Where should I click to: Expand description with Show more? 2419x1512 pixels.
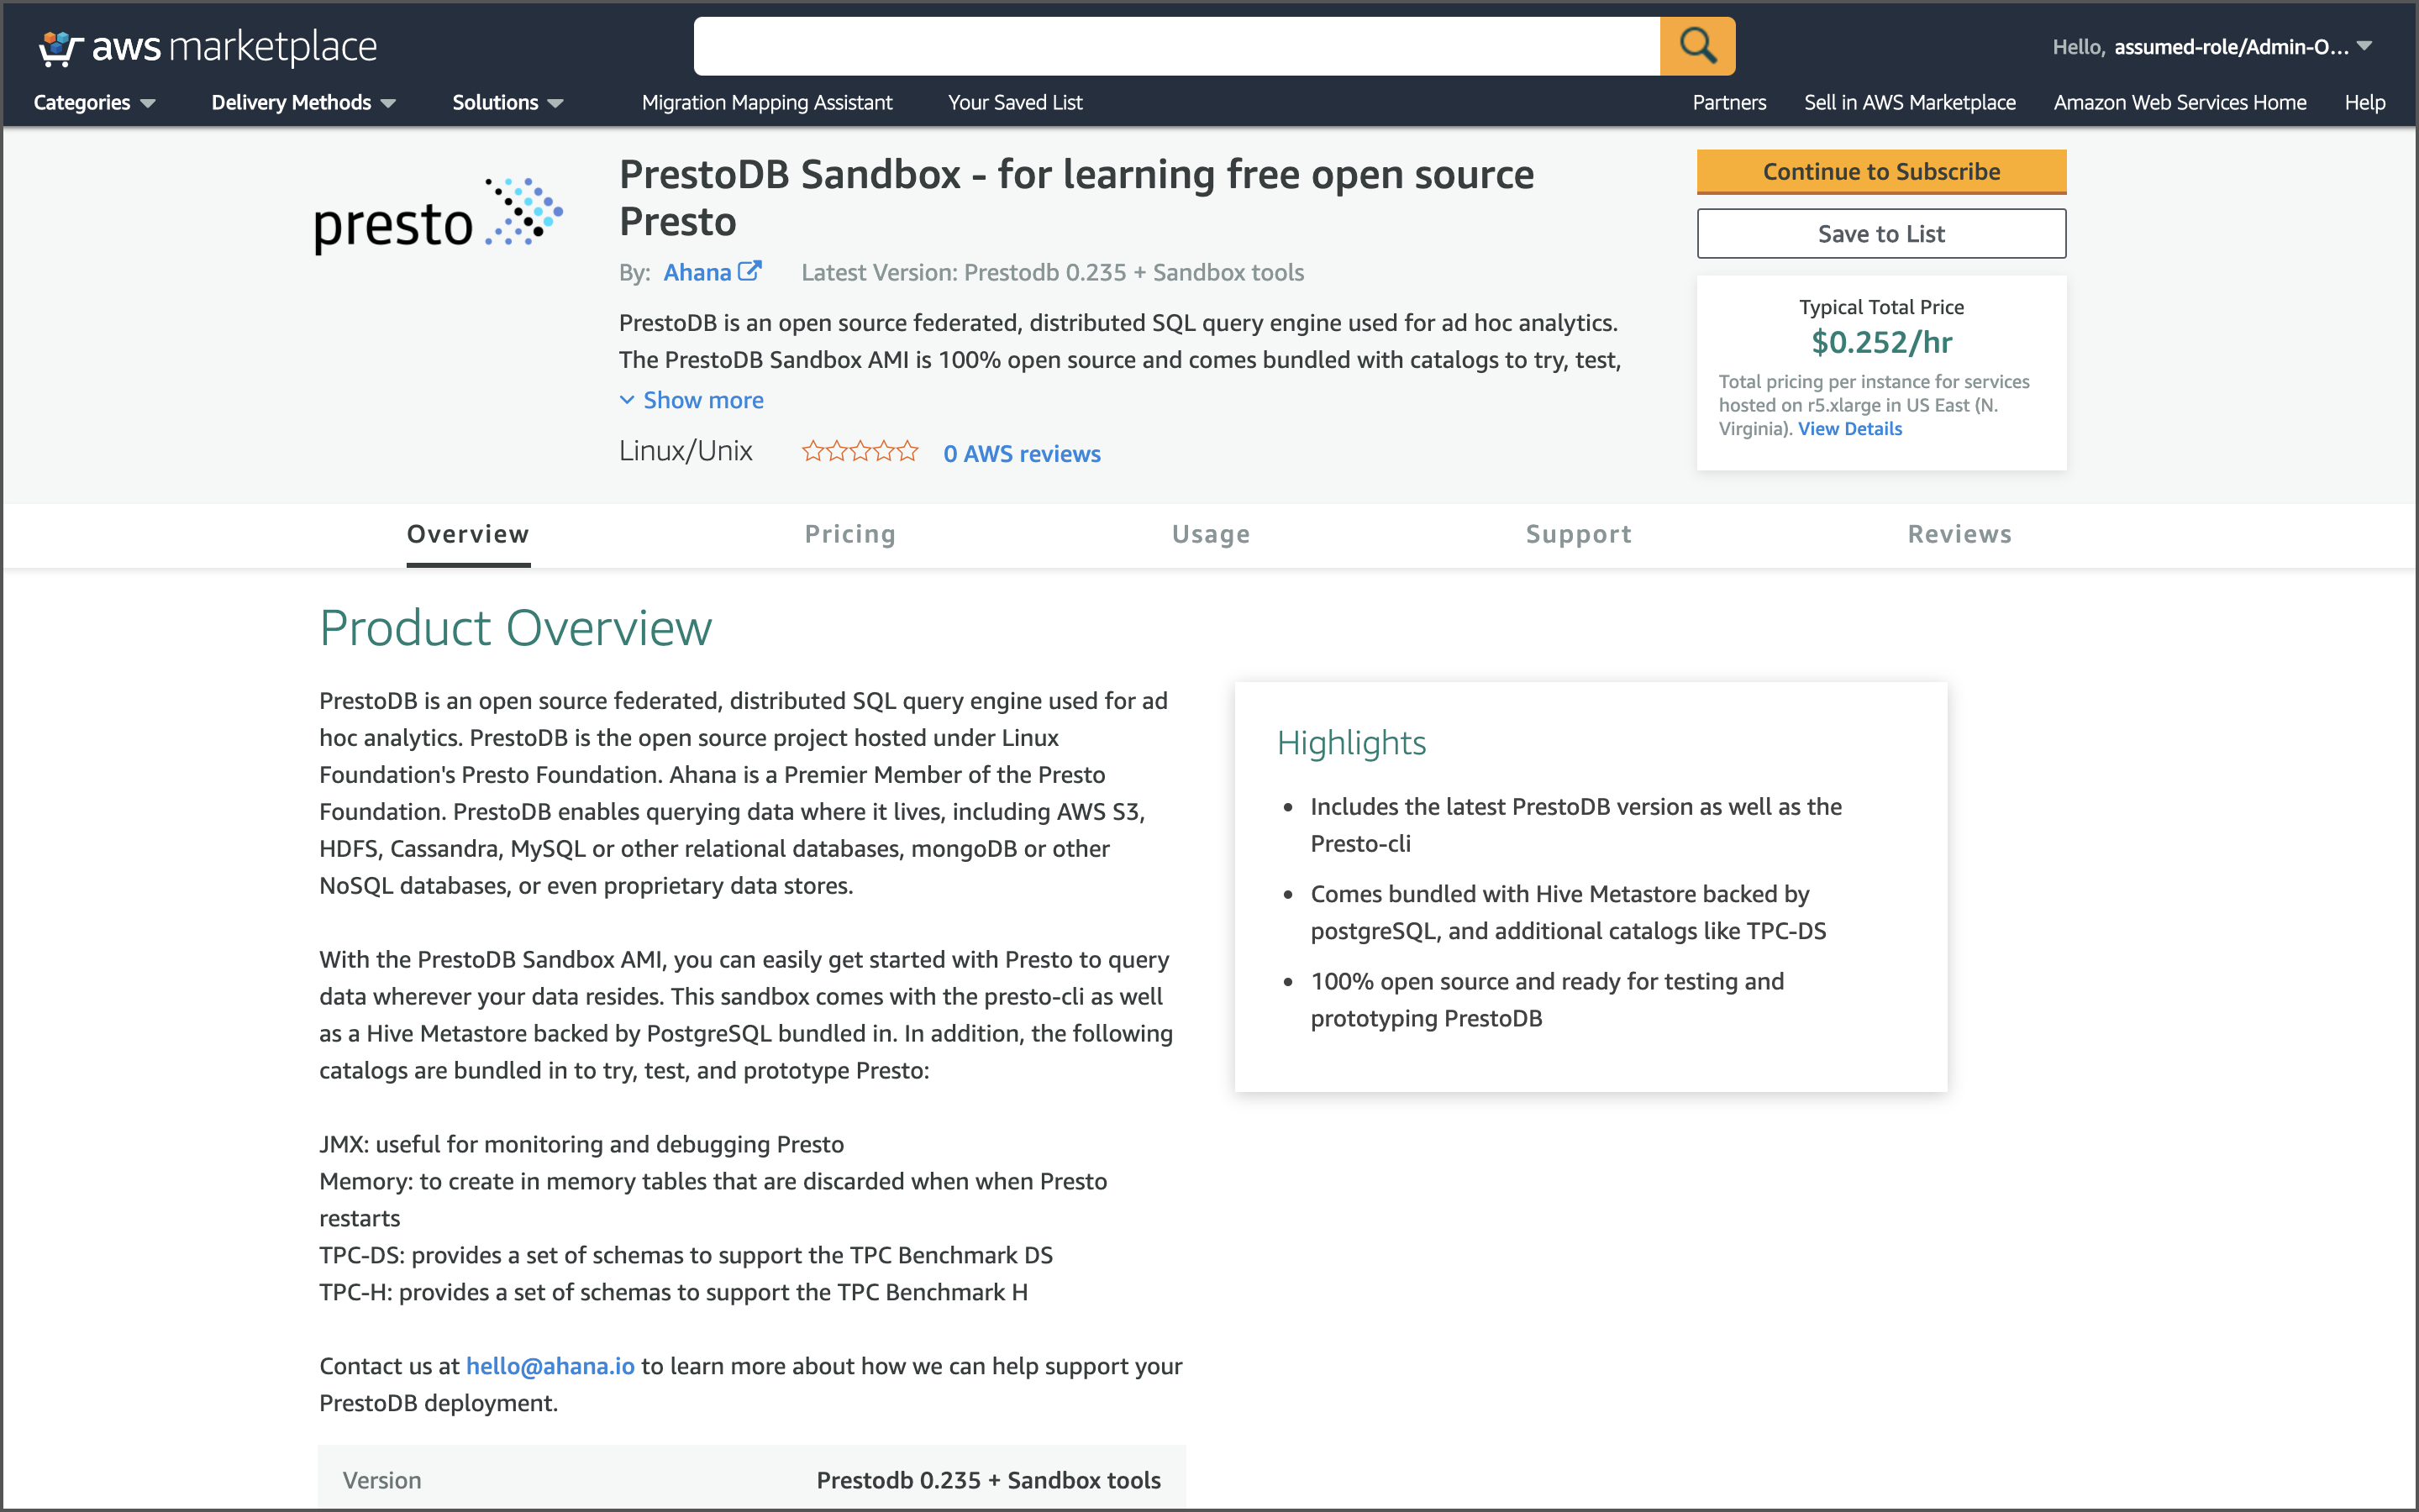coord(702,400)
